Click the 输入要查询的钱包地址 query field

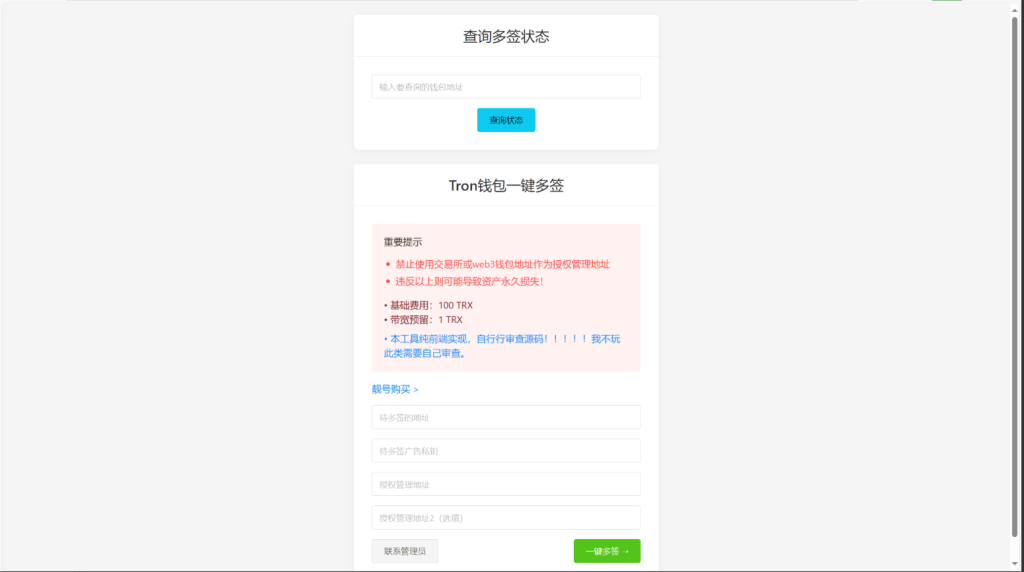(505, 87)
